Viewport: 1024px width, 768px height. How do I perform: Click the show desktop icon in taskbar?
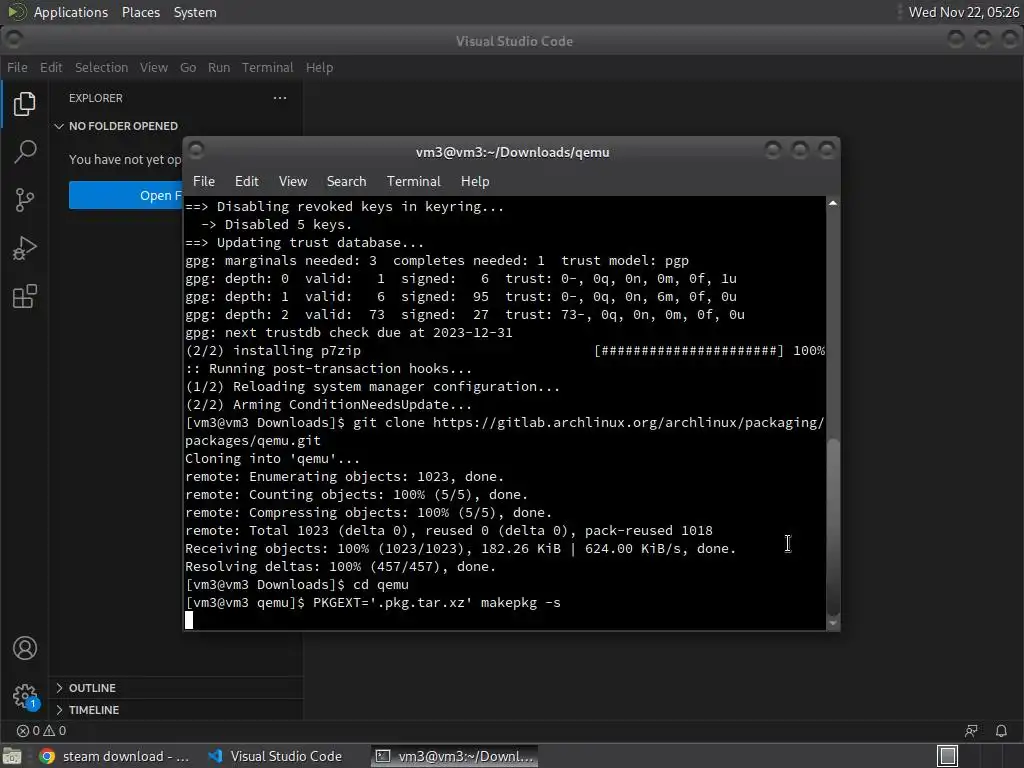(12, 756)
